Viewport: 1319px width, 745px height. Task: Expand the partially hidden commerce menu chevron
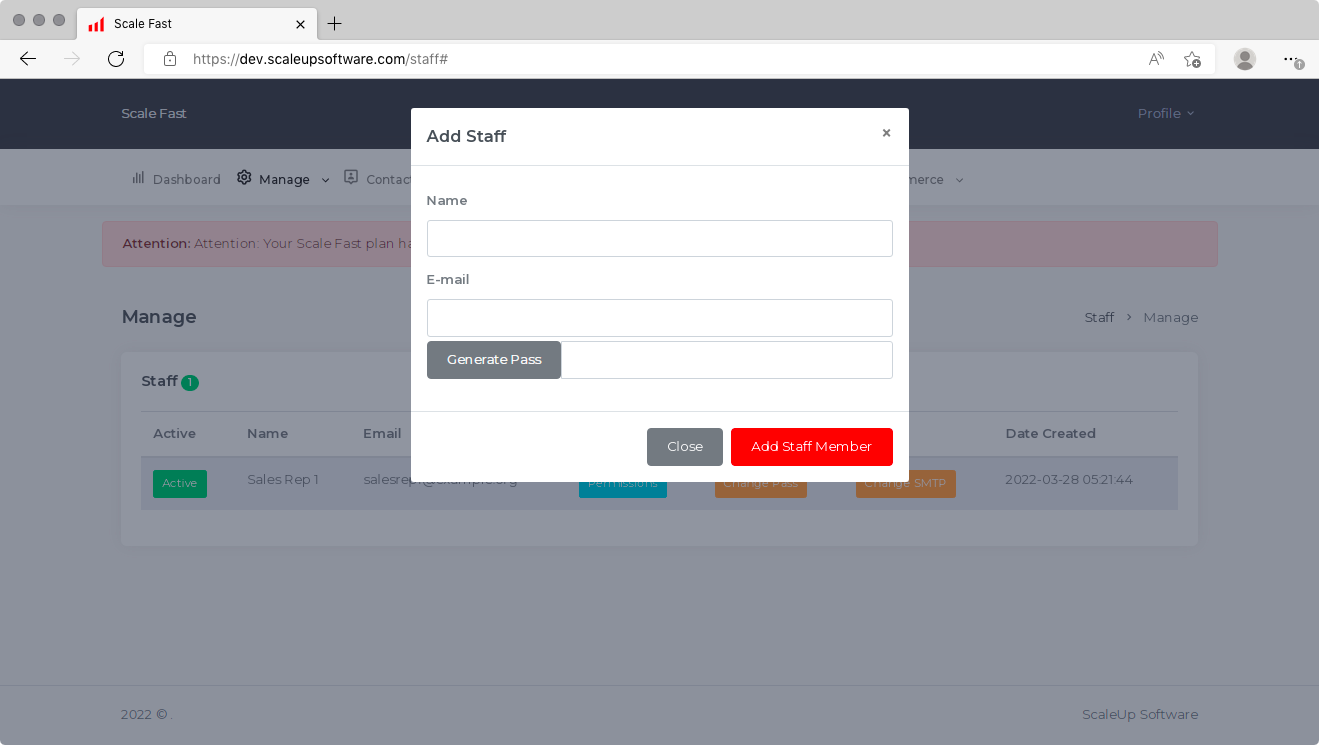[959, 180]
